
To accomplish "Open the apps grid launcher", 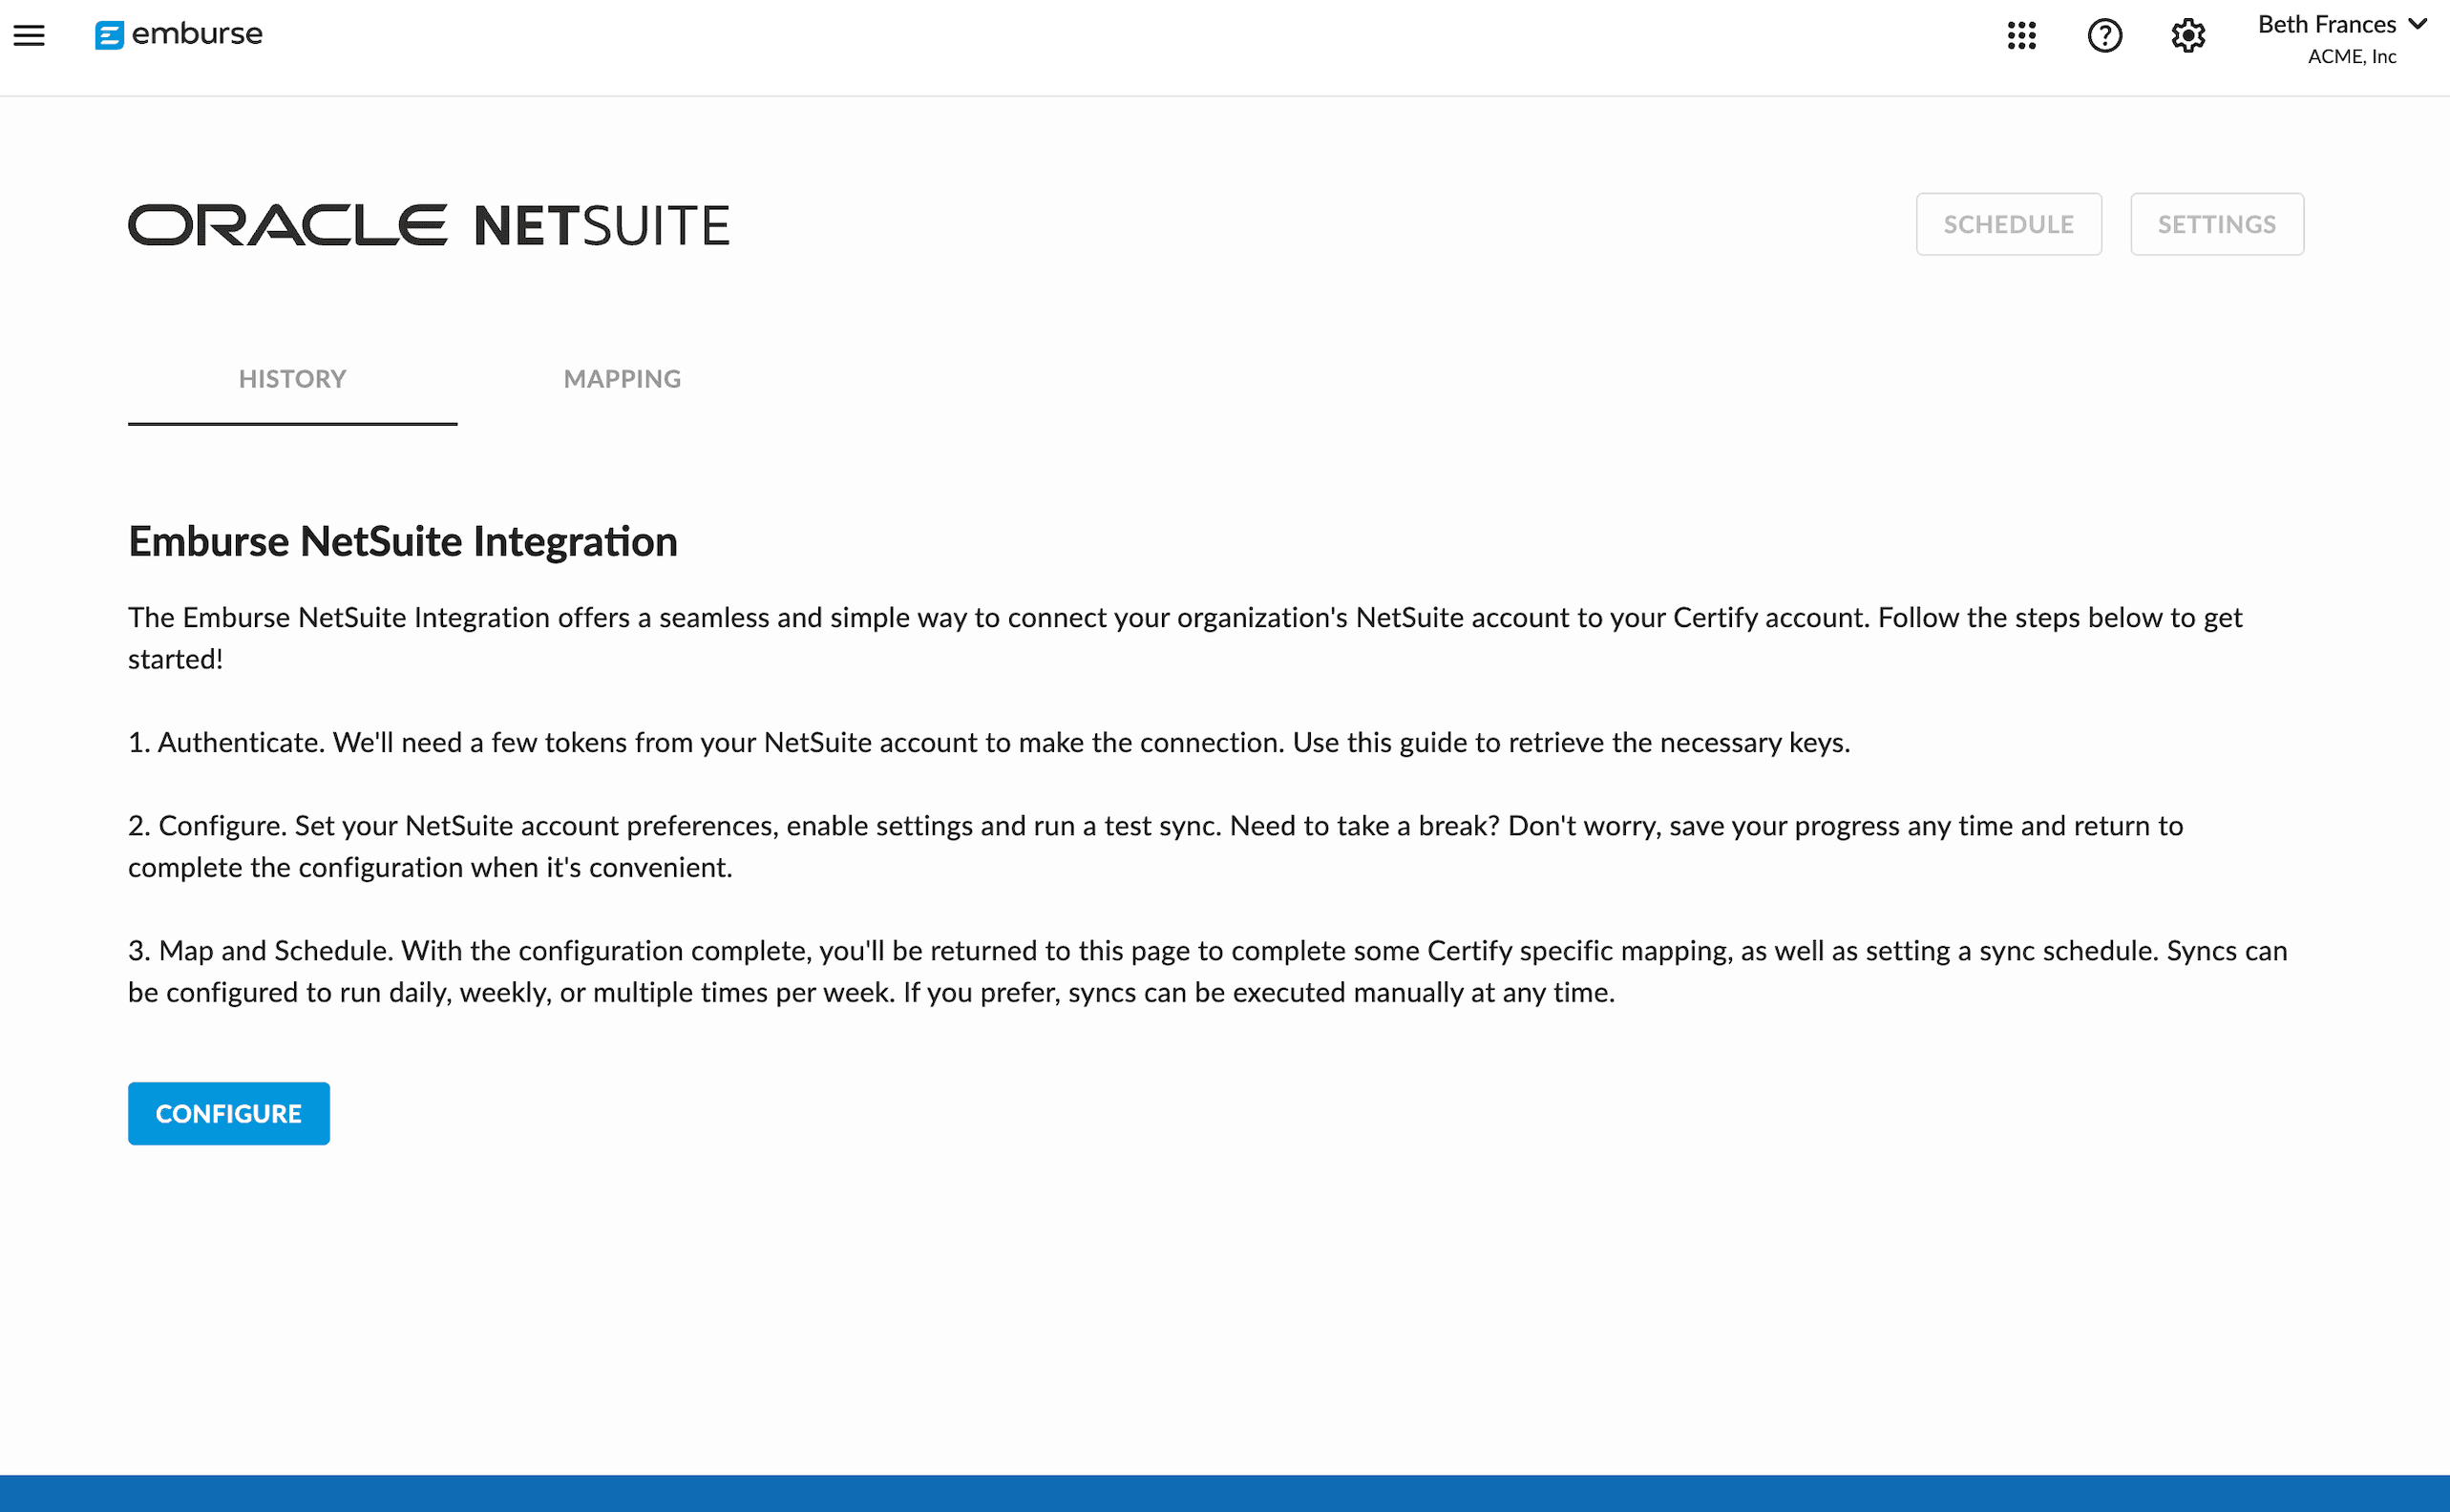I will coord(2021,35).
